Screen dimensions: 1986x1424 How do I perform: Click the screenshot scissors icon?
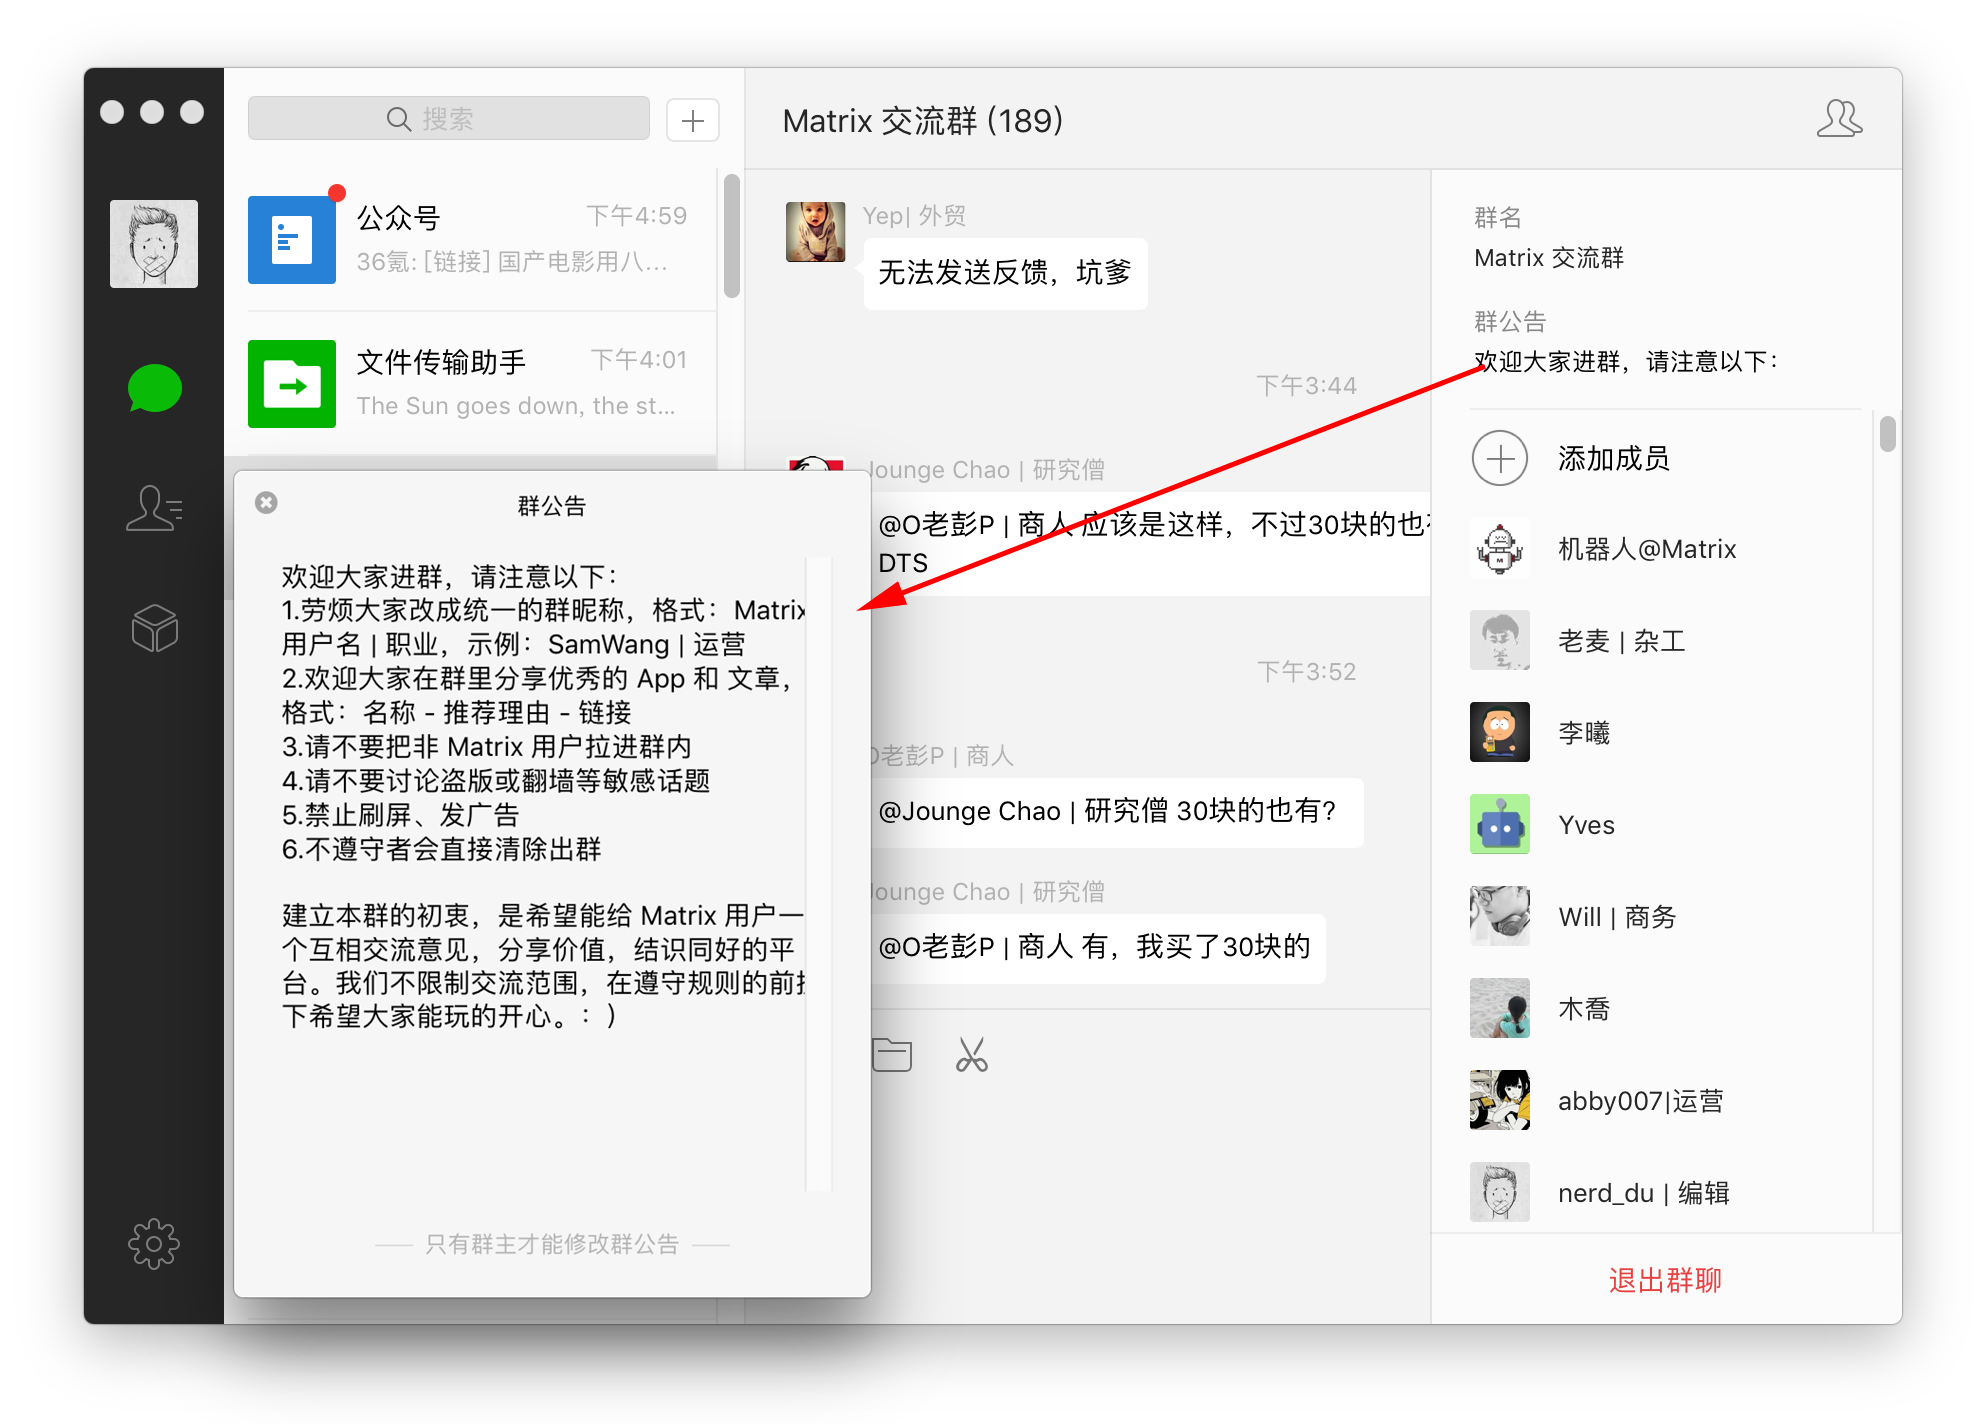pos(971,1054)
